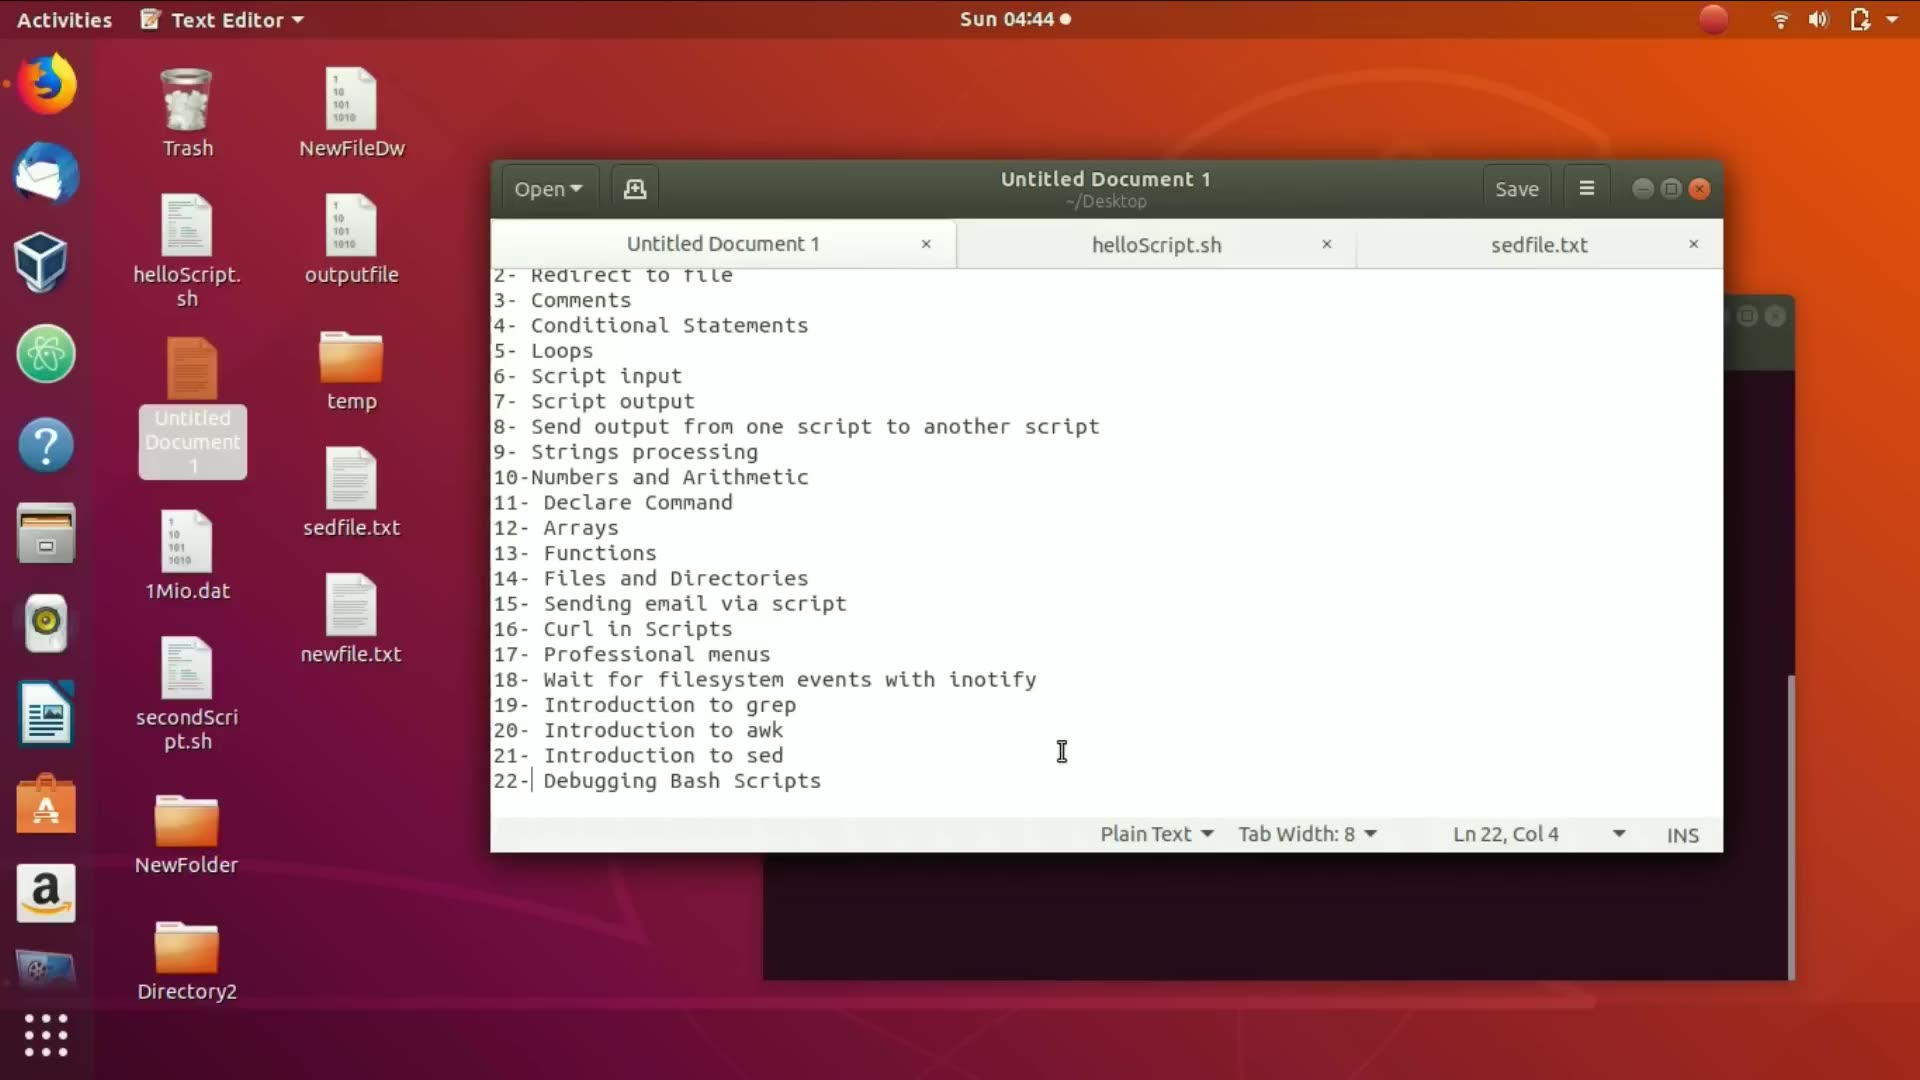Launch Firefox from the dock
1920x1080 pixels.
(45, 83)
